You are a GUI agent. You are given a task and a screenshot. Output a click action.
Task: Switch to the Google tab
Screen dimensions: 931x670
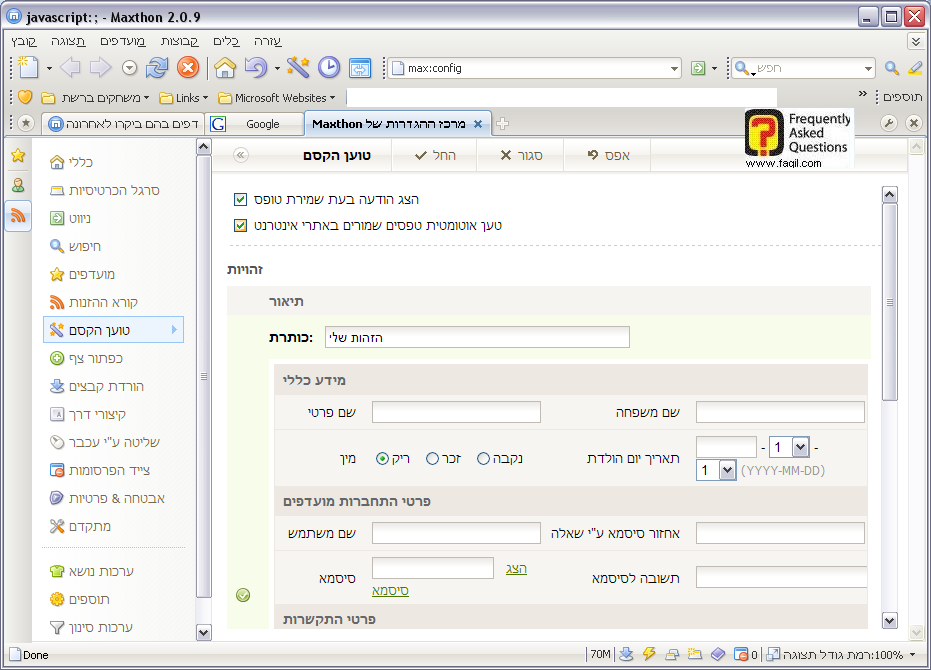point(256,124)
